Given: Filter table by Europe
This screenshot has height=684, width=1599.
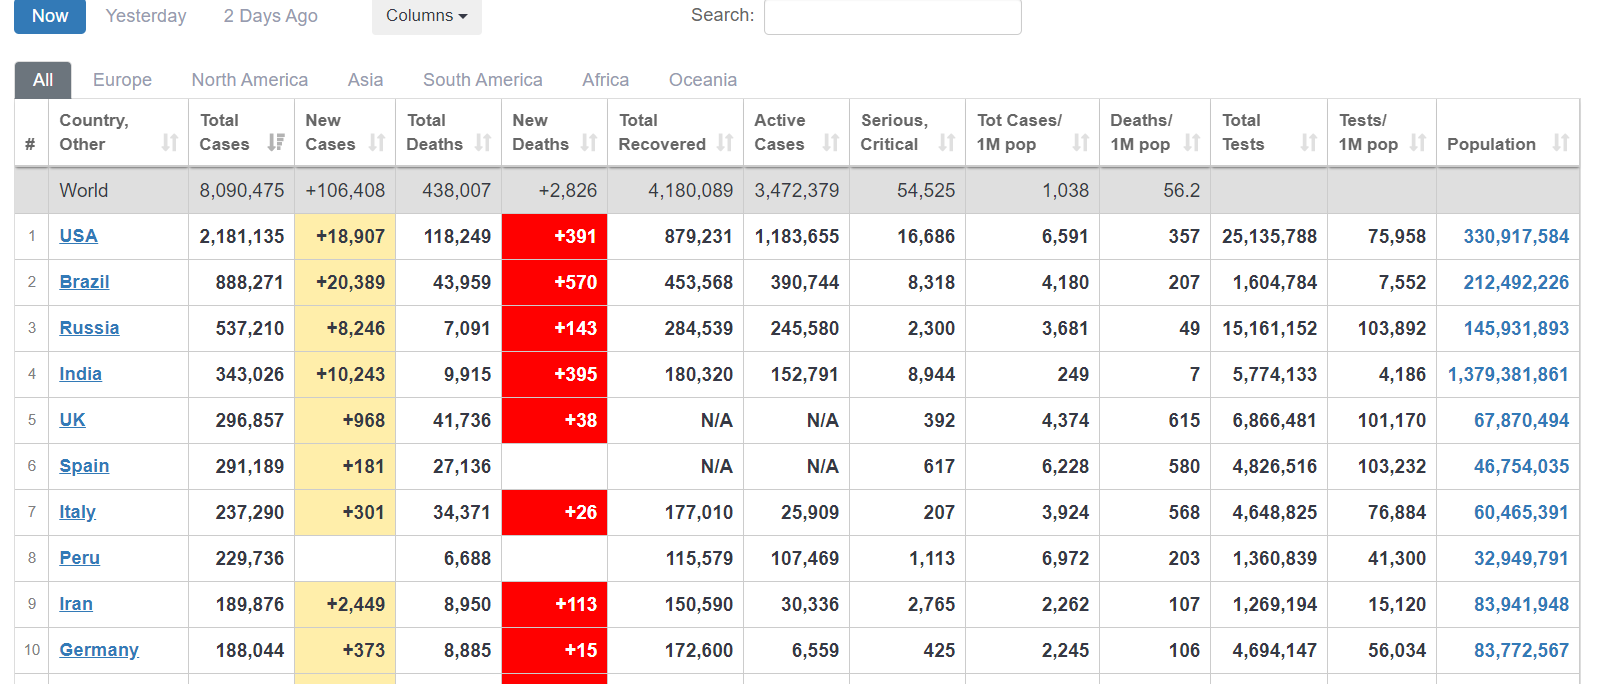Looking at the screenshot, I should click(x=122, y=80).
